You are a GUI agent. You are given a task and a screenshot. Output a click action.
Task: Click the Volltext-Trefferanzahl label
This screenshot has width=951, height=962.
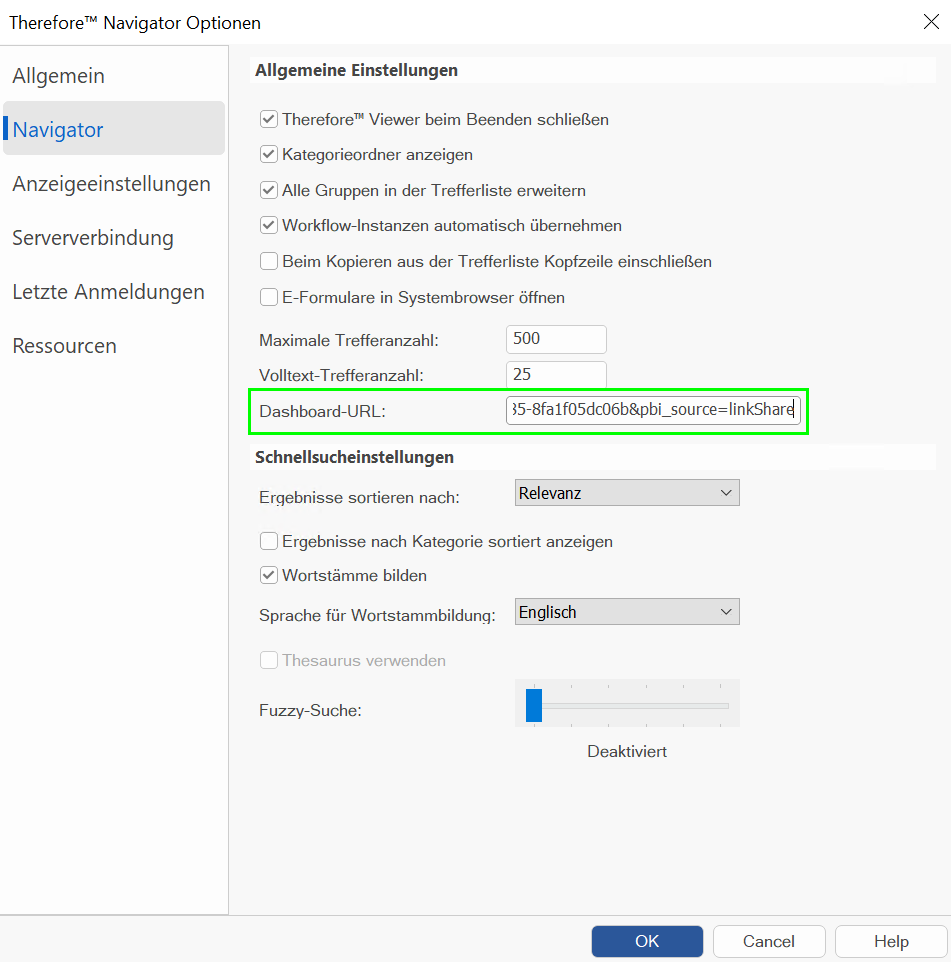pos(341,375)
